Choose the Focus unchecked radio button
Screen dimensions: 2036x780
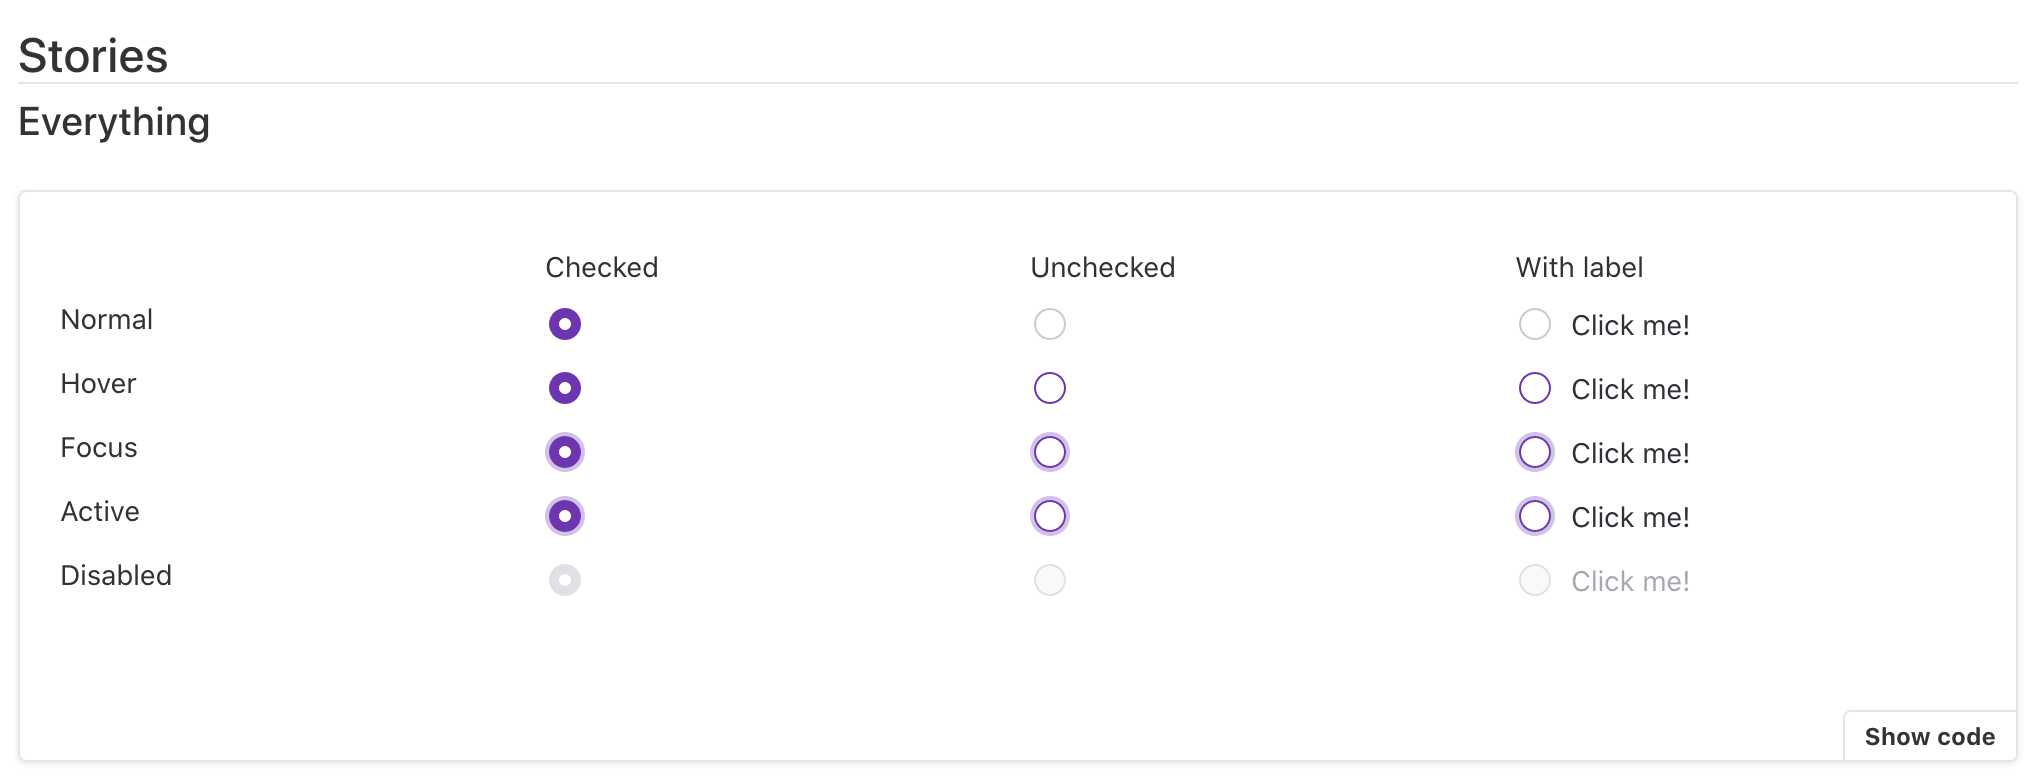pyautogui.click(x=1050, y=452)
